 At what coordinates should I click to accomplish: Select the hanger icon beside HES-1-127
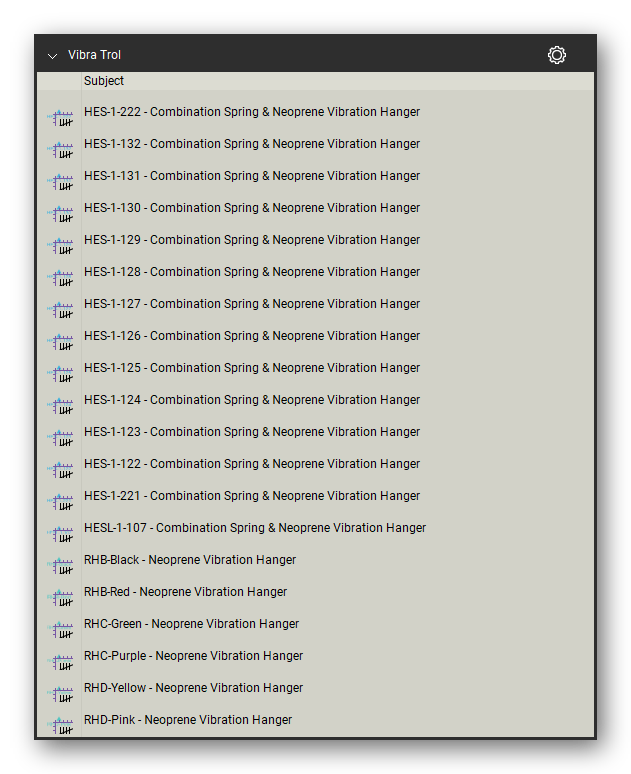(x=60, y=310)
